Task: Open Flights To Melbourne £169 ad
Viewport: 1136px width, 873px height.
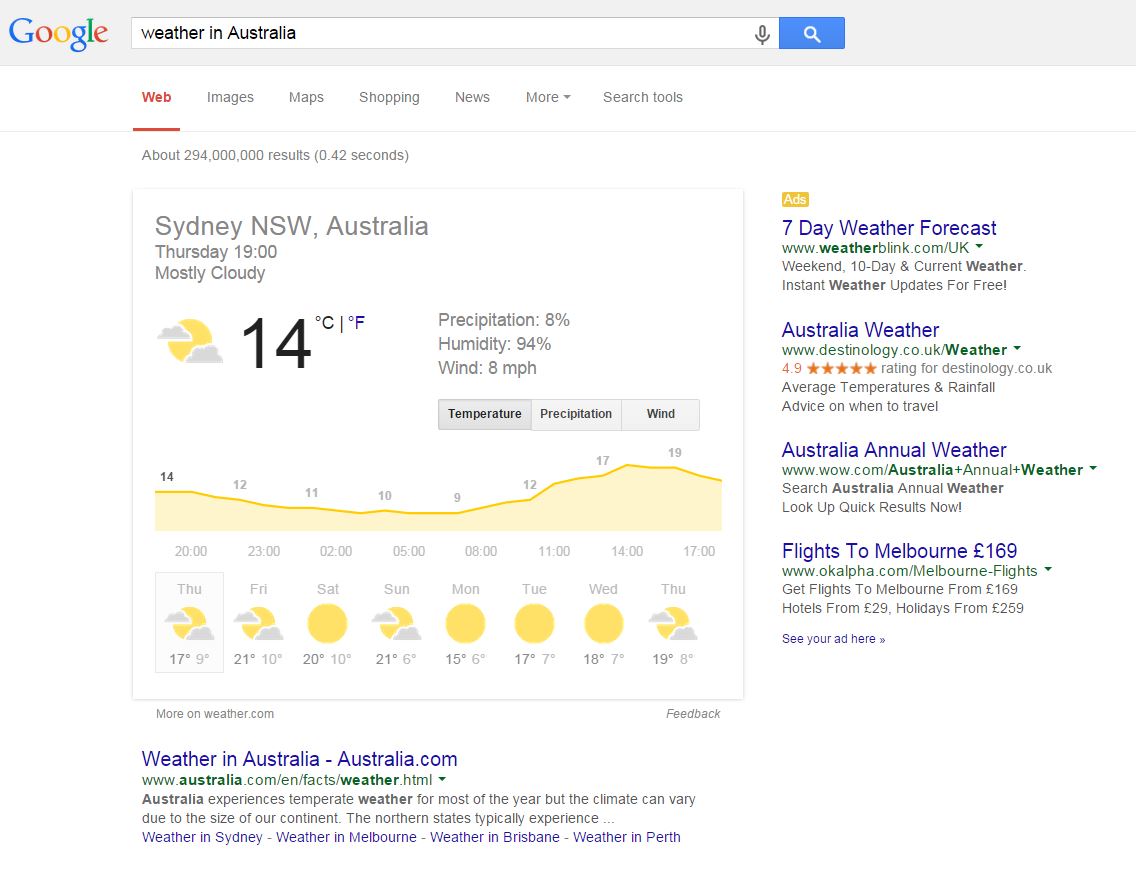Action: click(899, 551)
